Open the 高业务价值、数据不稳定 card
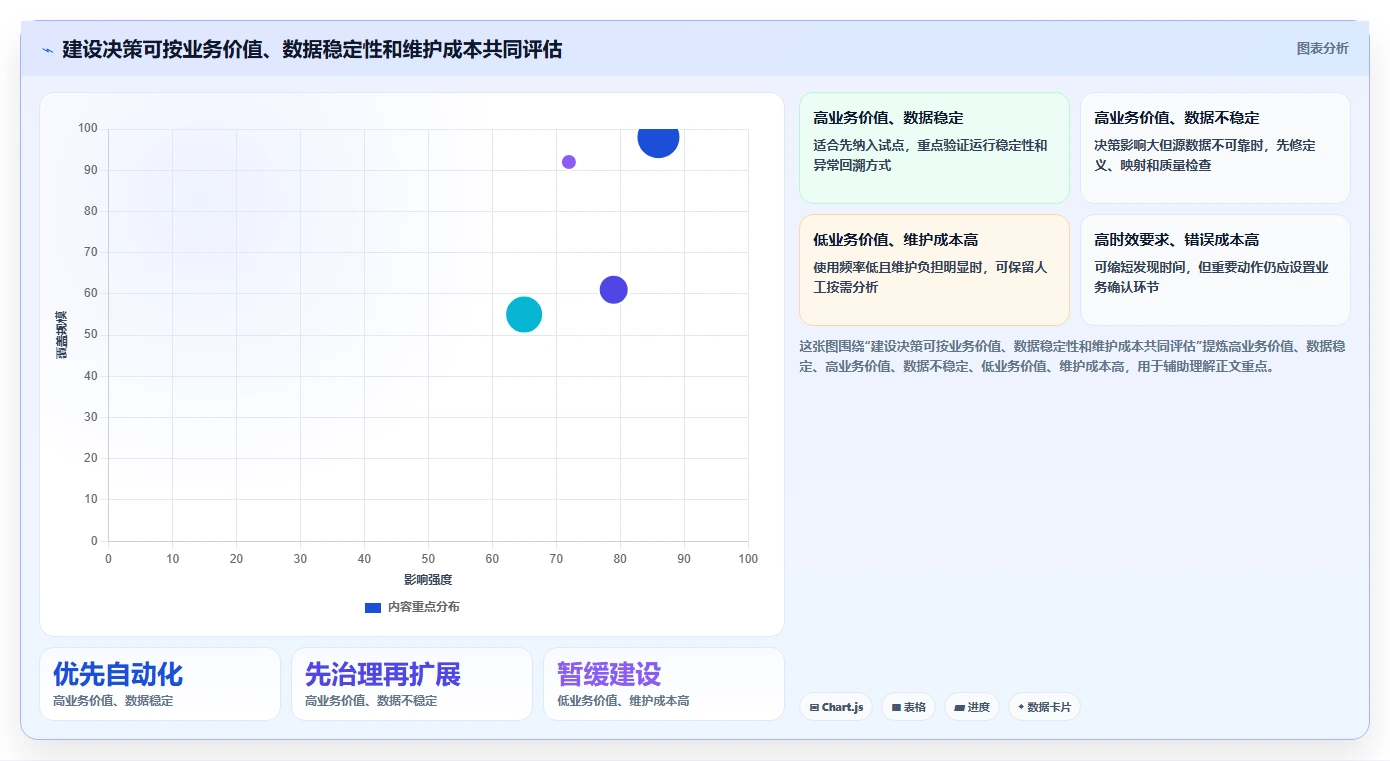Viewport: 1390px width, 761px height. point(1215,148)
